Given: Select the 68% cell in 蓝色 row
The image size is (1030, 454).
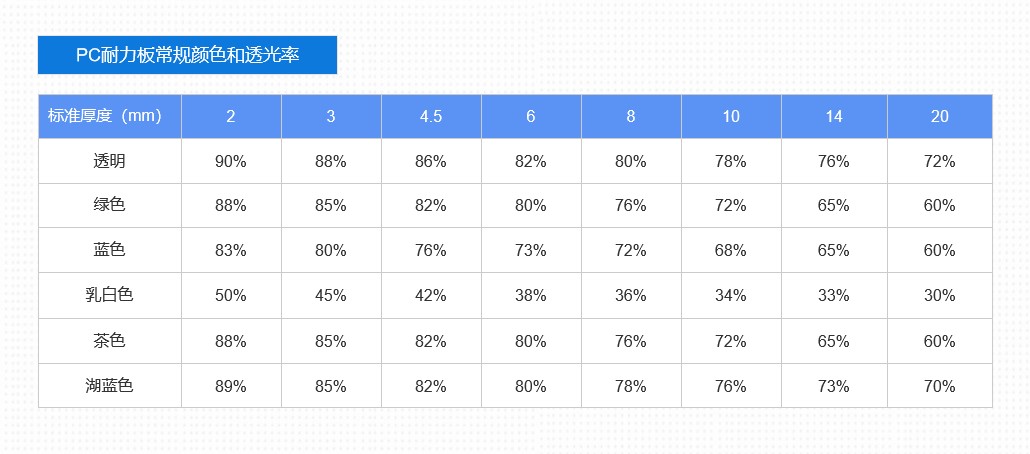Looking at the screenshot, I should (x=731, y=250).
